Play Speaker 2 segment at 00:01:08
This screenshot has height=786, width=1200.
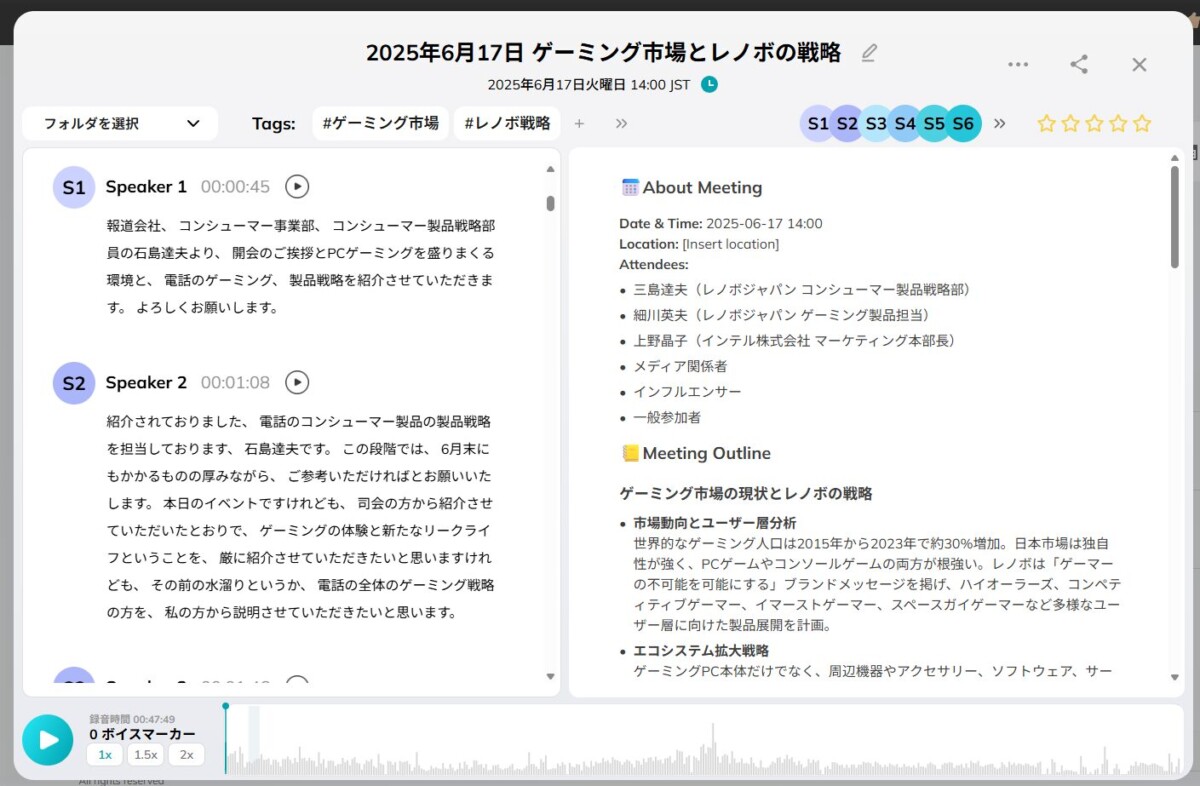point(297,382)
